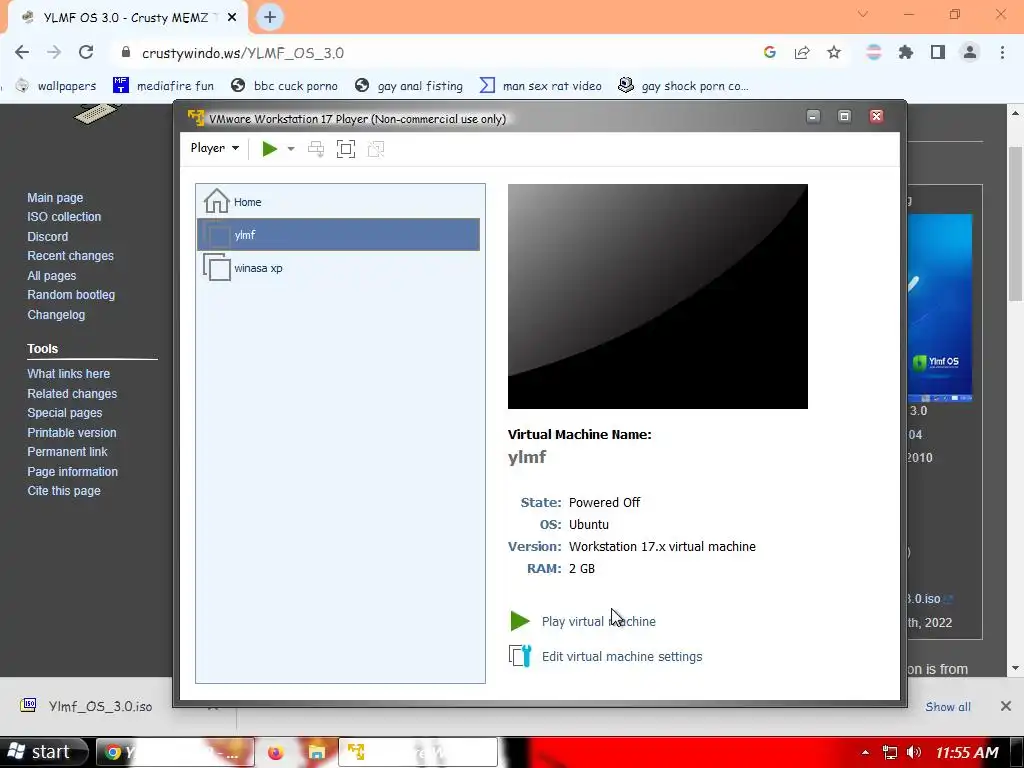Reload the crustywindo.ws page
Image resolution: width=1024 pixels, height=768 pixels.
tap(86, 52)
